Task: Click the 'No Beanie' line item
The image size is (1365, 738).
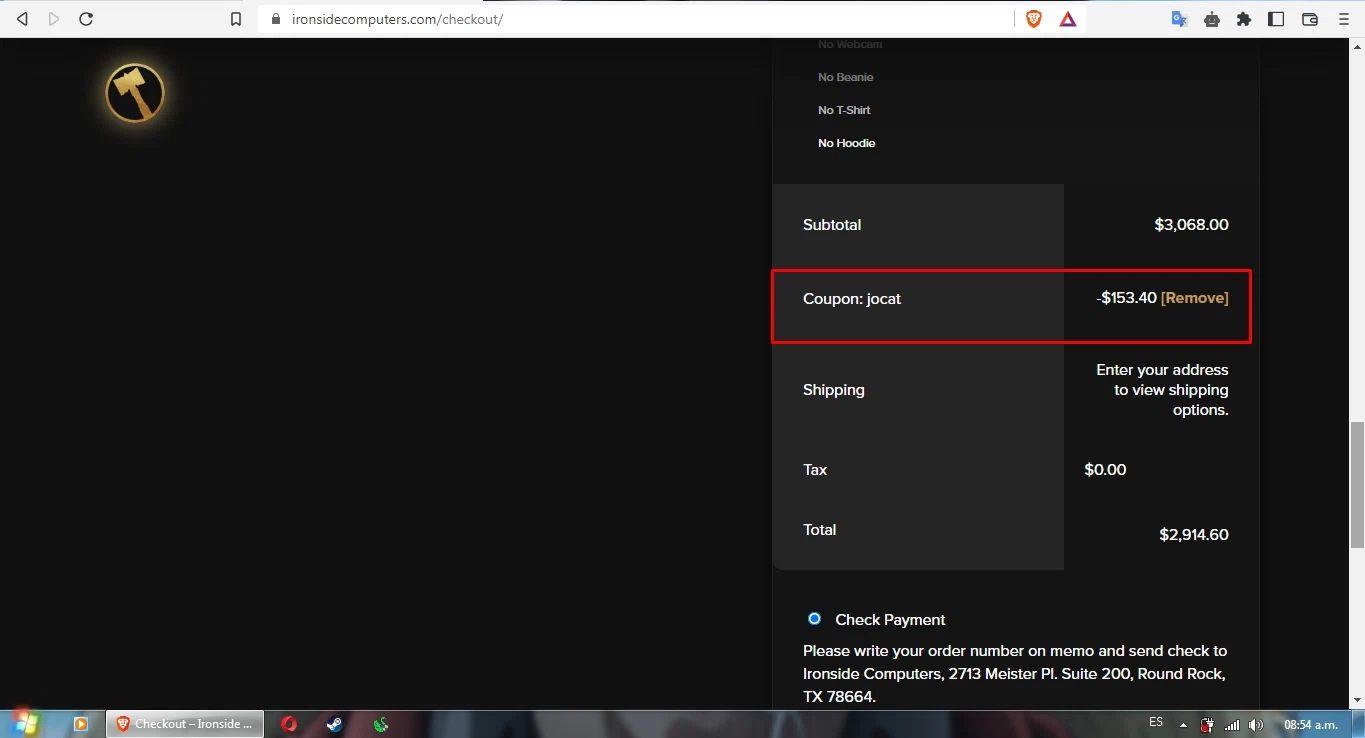Action: point(845,77)
